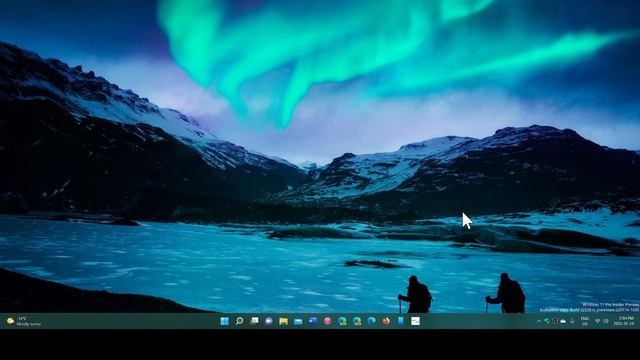Viewport: 640px width, 360px height.
Task: Open taskbar Search magnifier
Action: (x=240, y=321)
